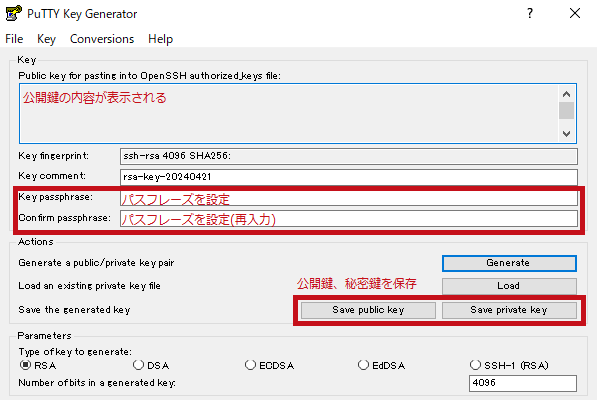
Task: Click the Load button
Action: (x=509, y=286)
